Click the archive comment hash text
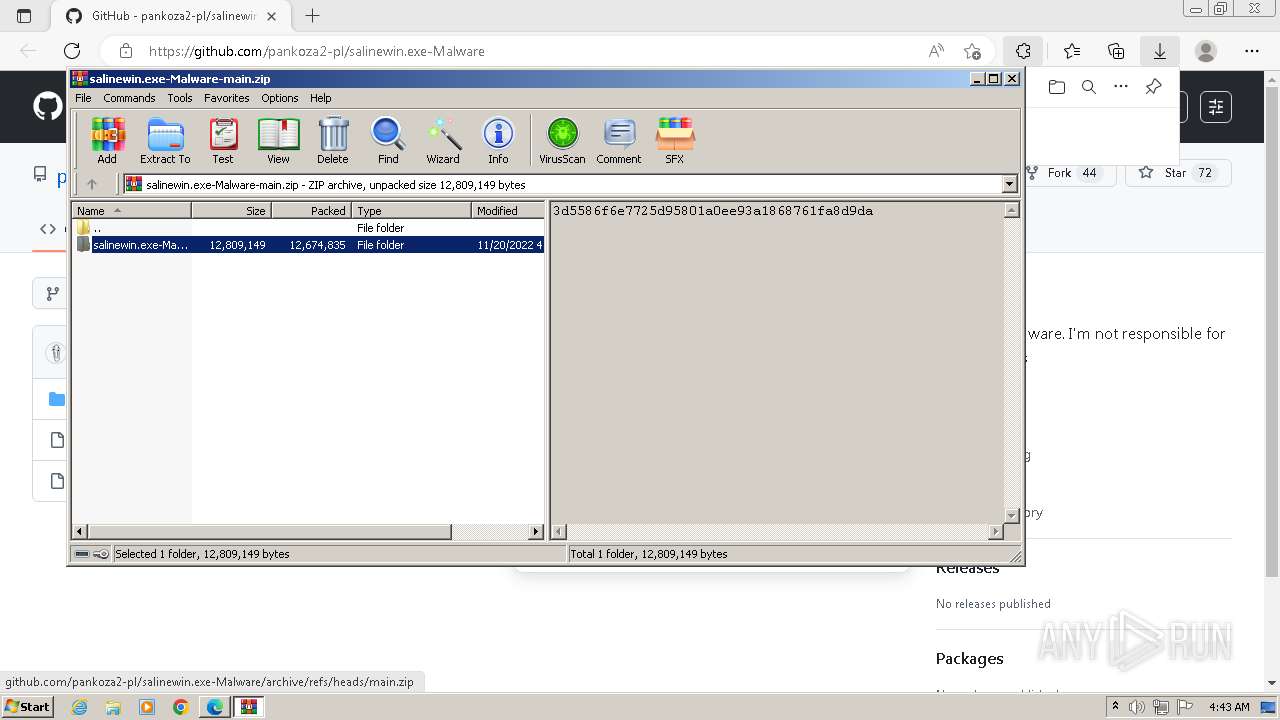Screen dimensions: 1280x720 point(713,211)
